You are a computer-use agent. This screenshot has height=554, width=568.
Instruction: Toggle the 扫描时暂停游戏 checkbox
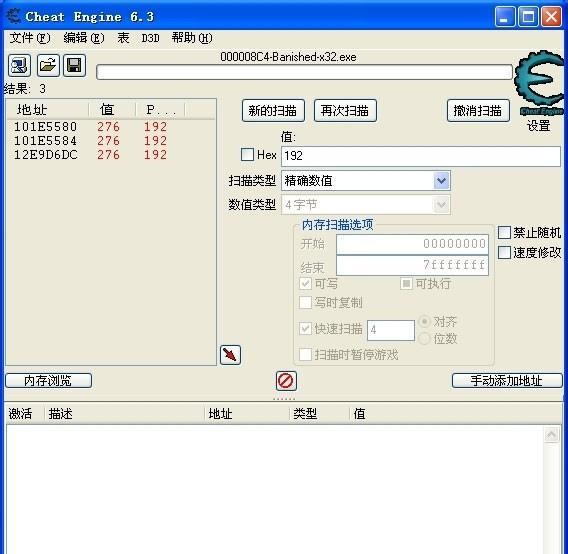tap(305, 354)
